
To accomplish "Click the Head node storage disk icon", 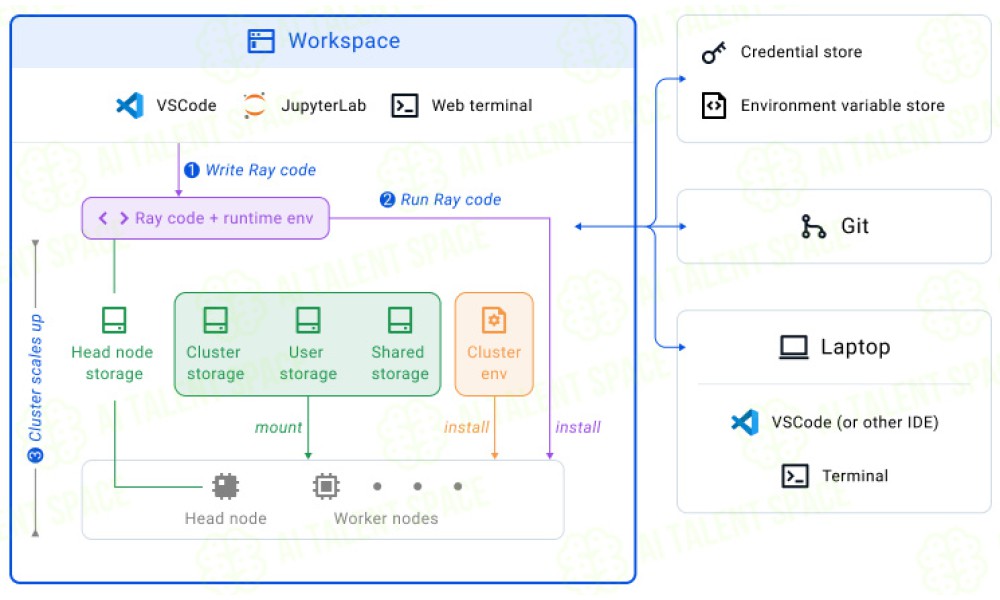I will point(114,320).
